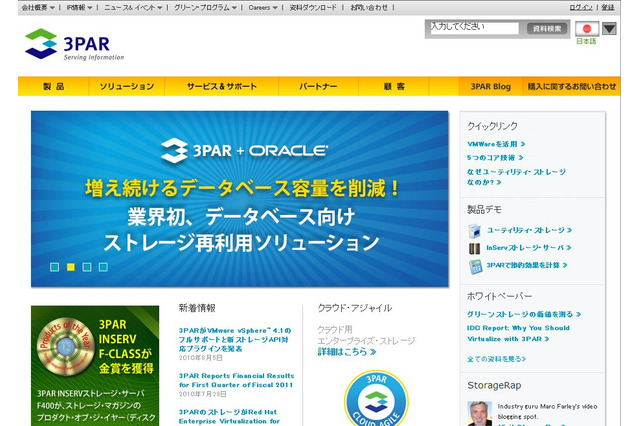Open the 顧客 navigation tab

[394, 86]
